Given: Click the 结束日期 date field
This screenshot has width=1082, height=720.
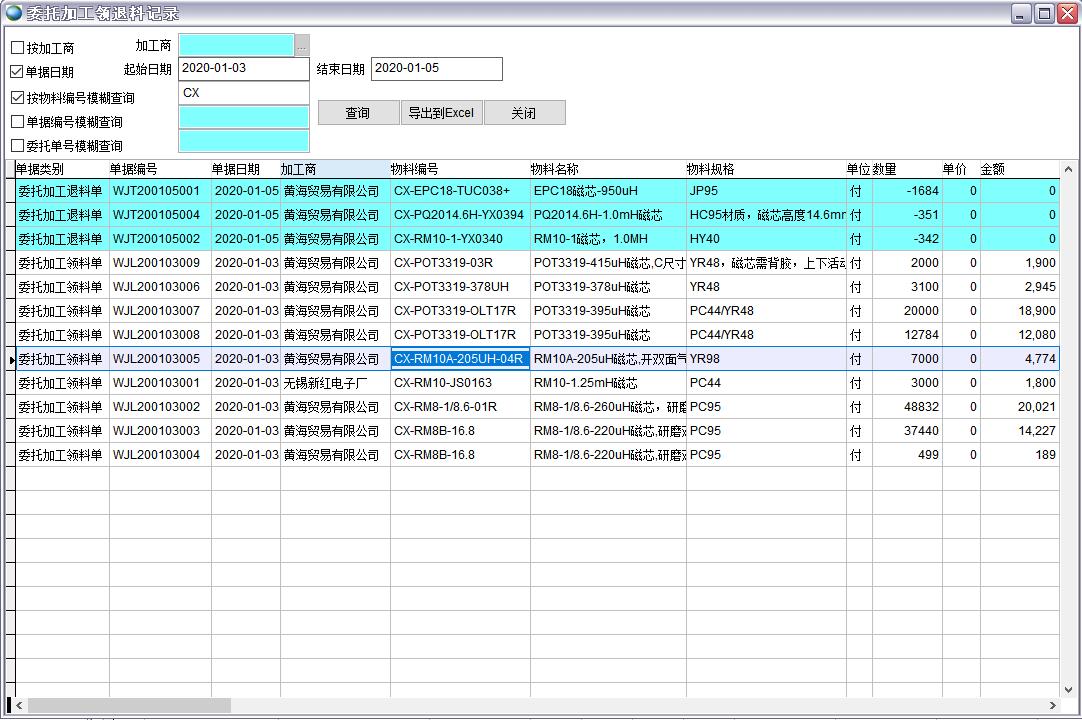Looking at the screenshot, I should point(436,69).
